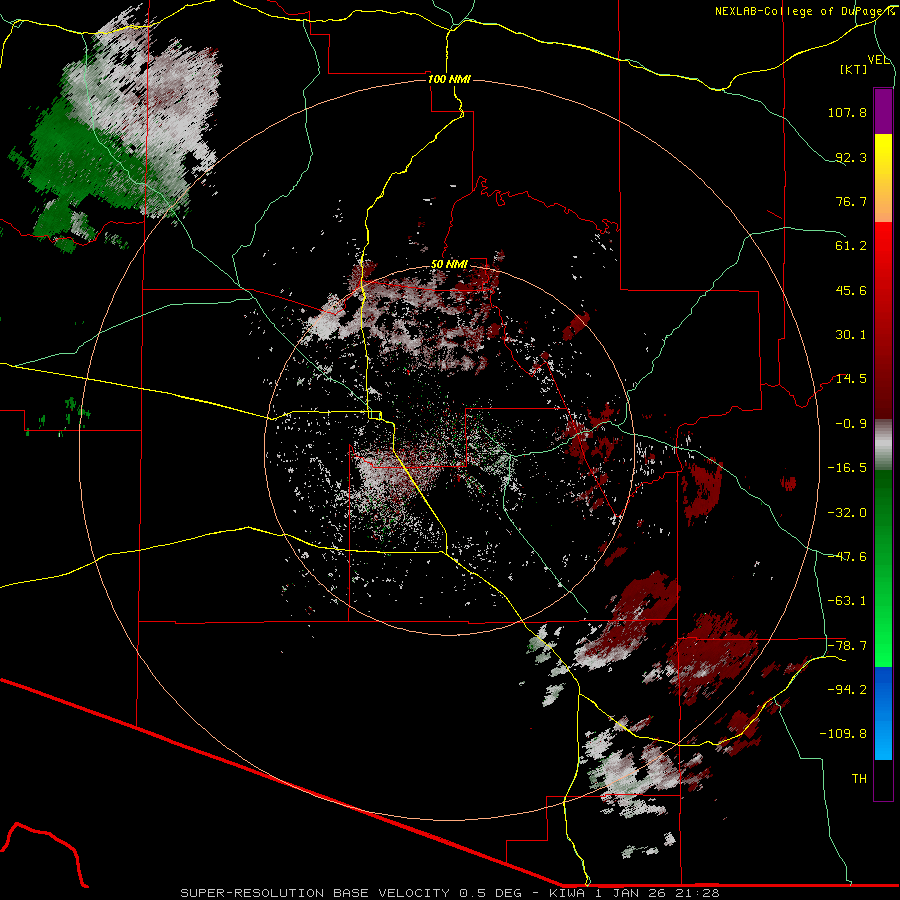Viewport: 900px width, 900px height.
Task: Click the 30.1 value on the velocity scale
Action: click(x=851, y=335)
